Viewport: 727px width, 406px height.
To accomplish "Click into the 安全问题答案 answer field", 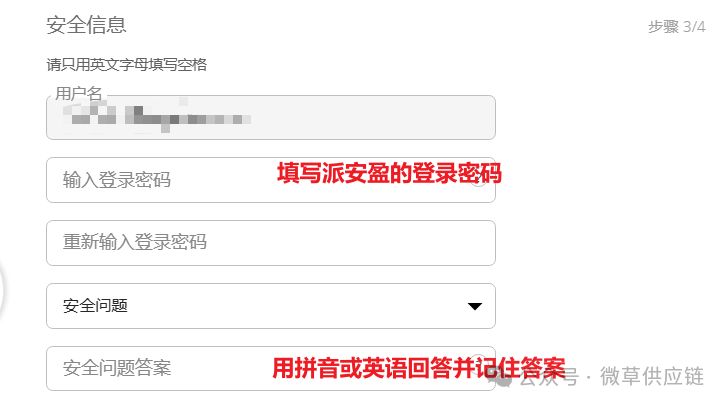I will [271, 368].
